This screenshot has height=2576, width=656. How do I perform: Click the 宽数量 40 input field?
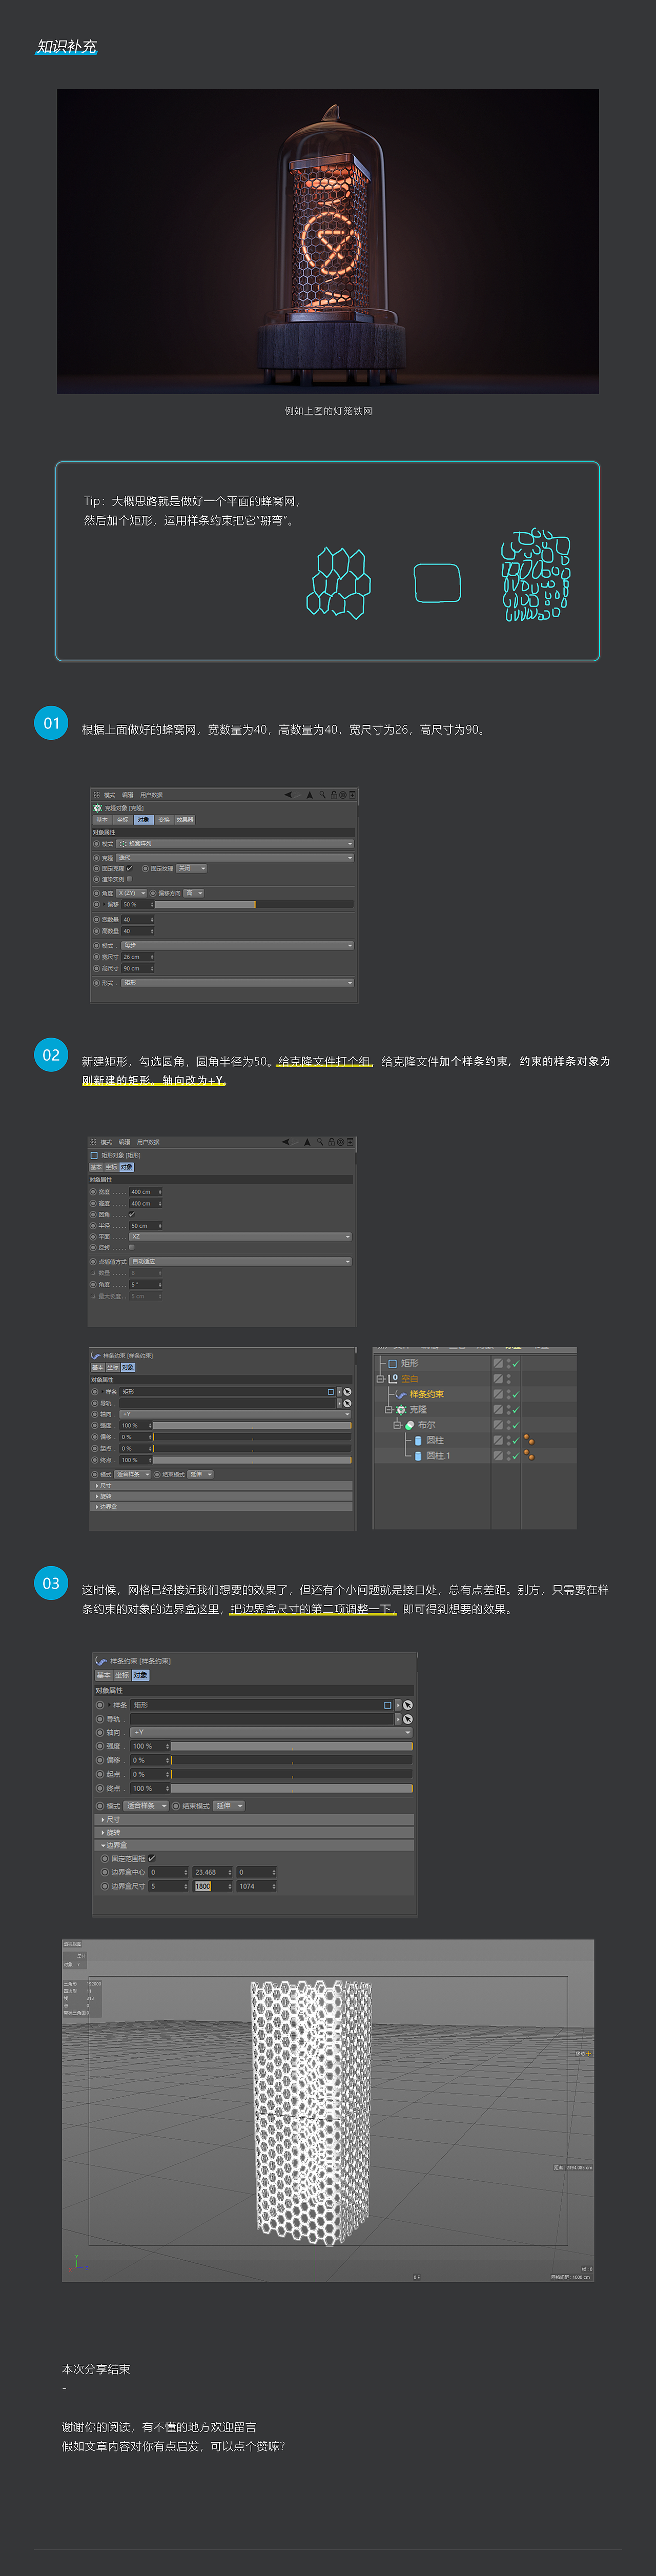138,920
